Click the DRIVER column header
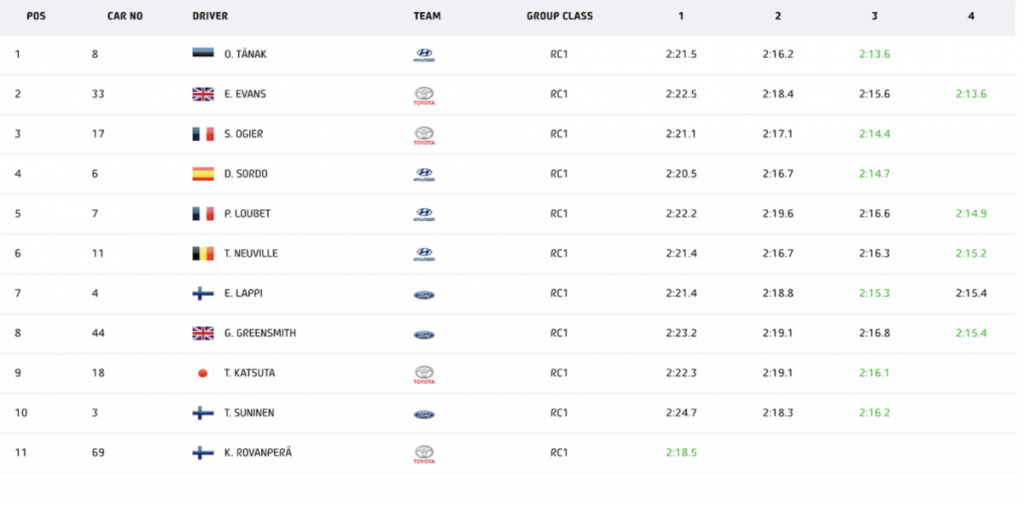Viewport: 1024px width, 506px height. coord(210,17)
